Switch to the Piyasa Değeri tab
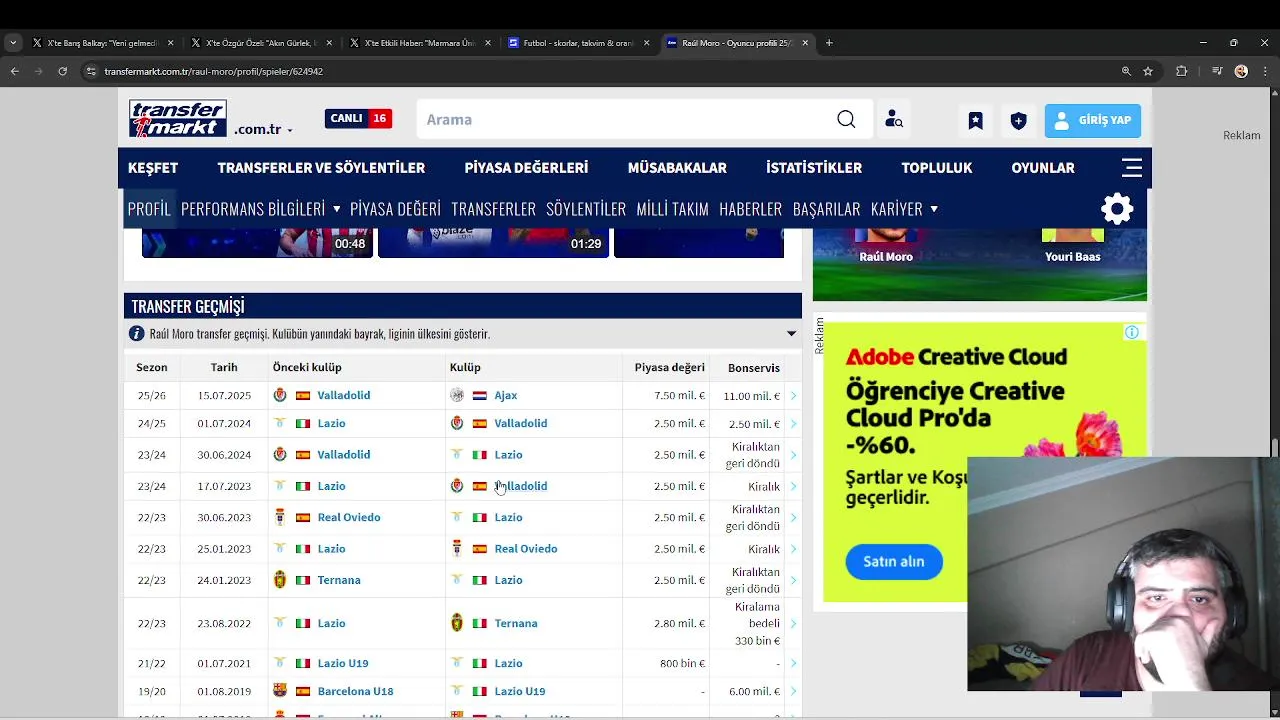Image resolution: width=1280 pixels, height=720 pixels. pos(395,209)
